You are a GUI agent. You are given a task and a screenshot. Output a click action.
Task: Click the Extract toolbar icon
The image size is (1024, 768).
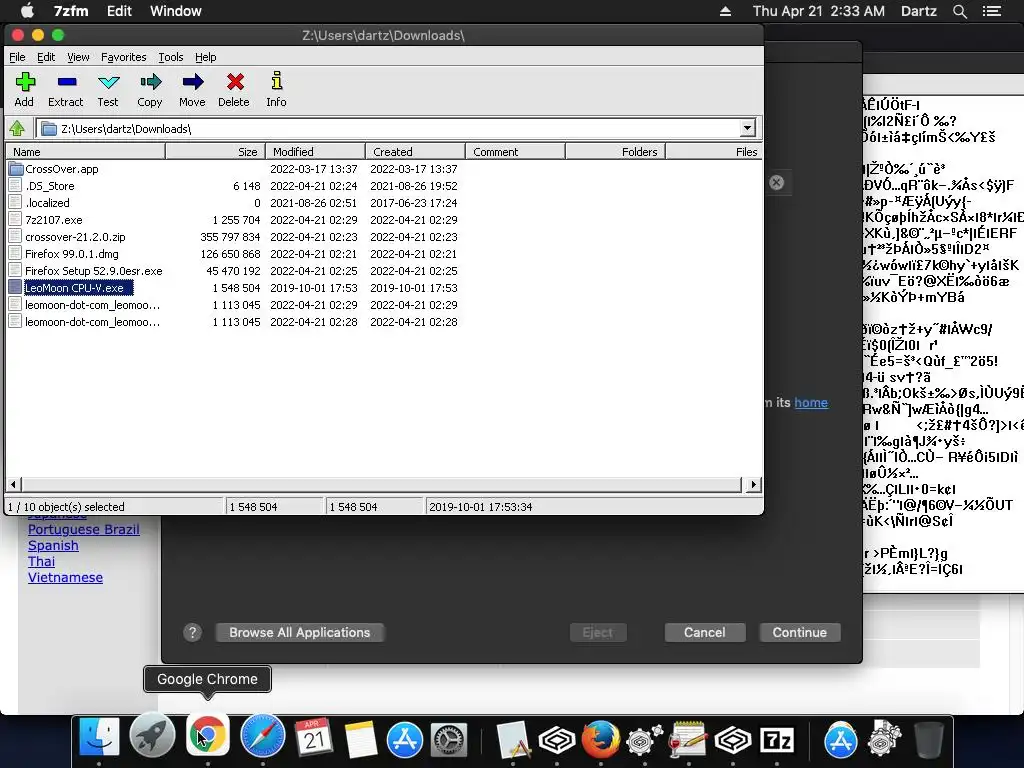(x=67, y=82)
